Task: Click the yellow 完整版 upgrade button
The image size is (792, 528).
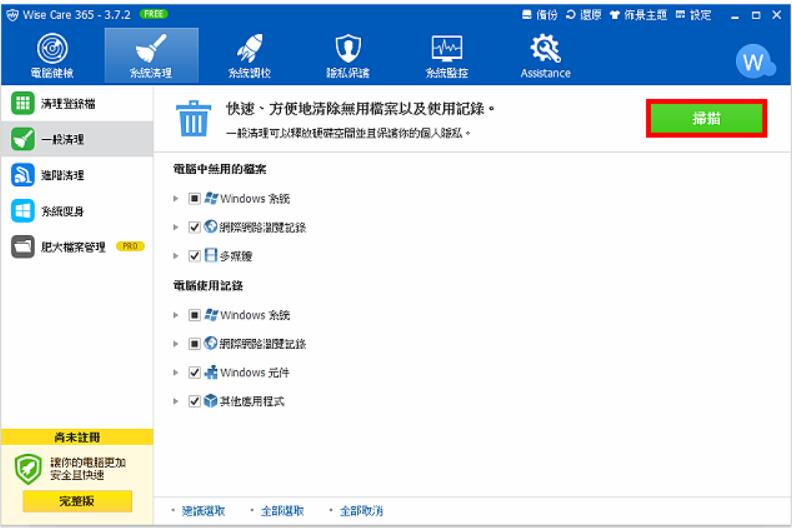Action: coord(77,501)
